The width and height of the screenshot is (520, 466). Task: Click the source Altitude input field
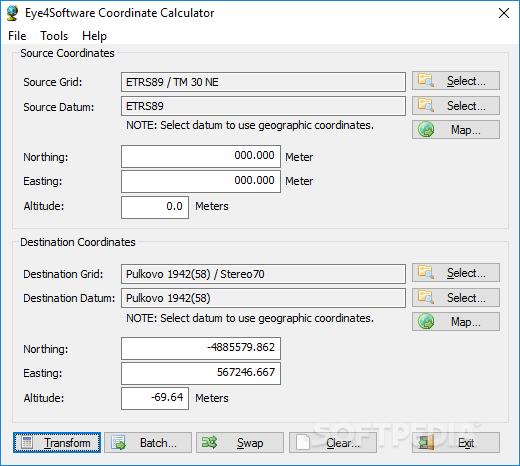(x=155, y=207)
